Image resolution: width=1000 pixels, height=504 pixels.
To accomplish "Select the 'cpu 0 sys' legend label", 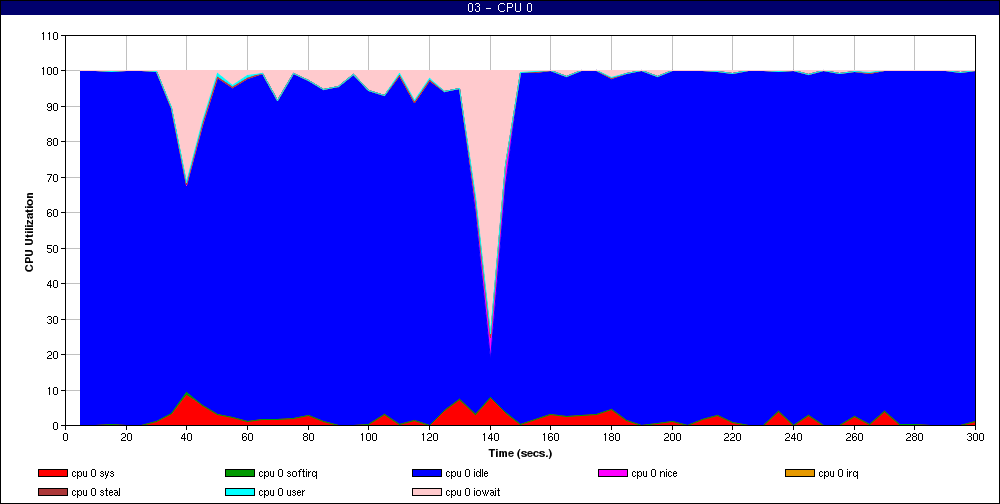I will [x=93, y=473].
